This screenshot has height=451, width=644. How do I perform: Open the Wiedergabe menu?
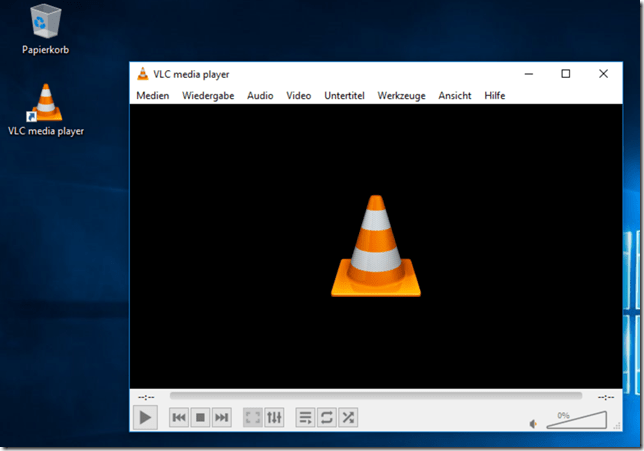208,96
